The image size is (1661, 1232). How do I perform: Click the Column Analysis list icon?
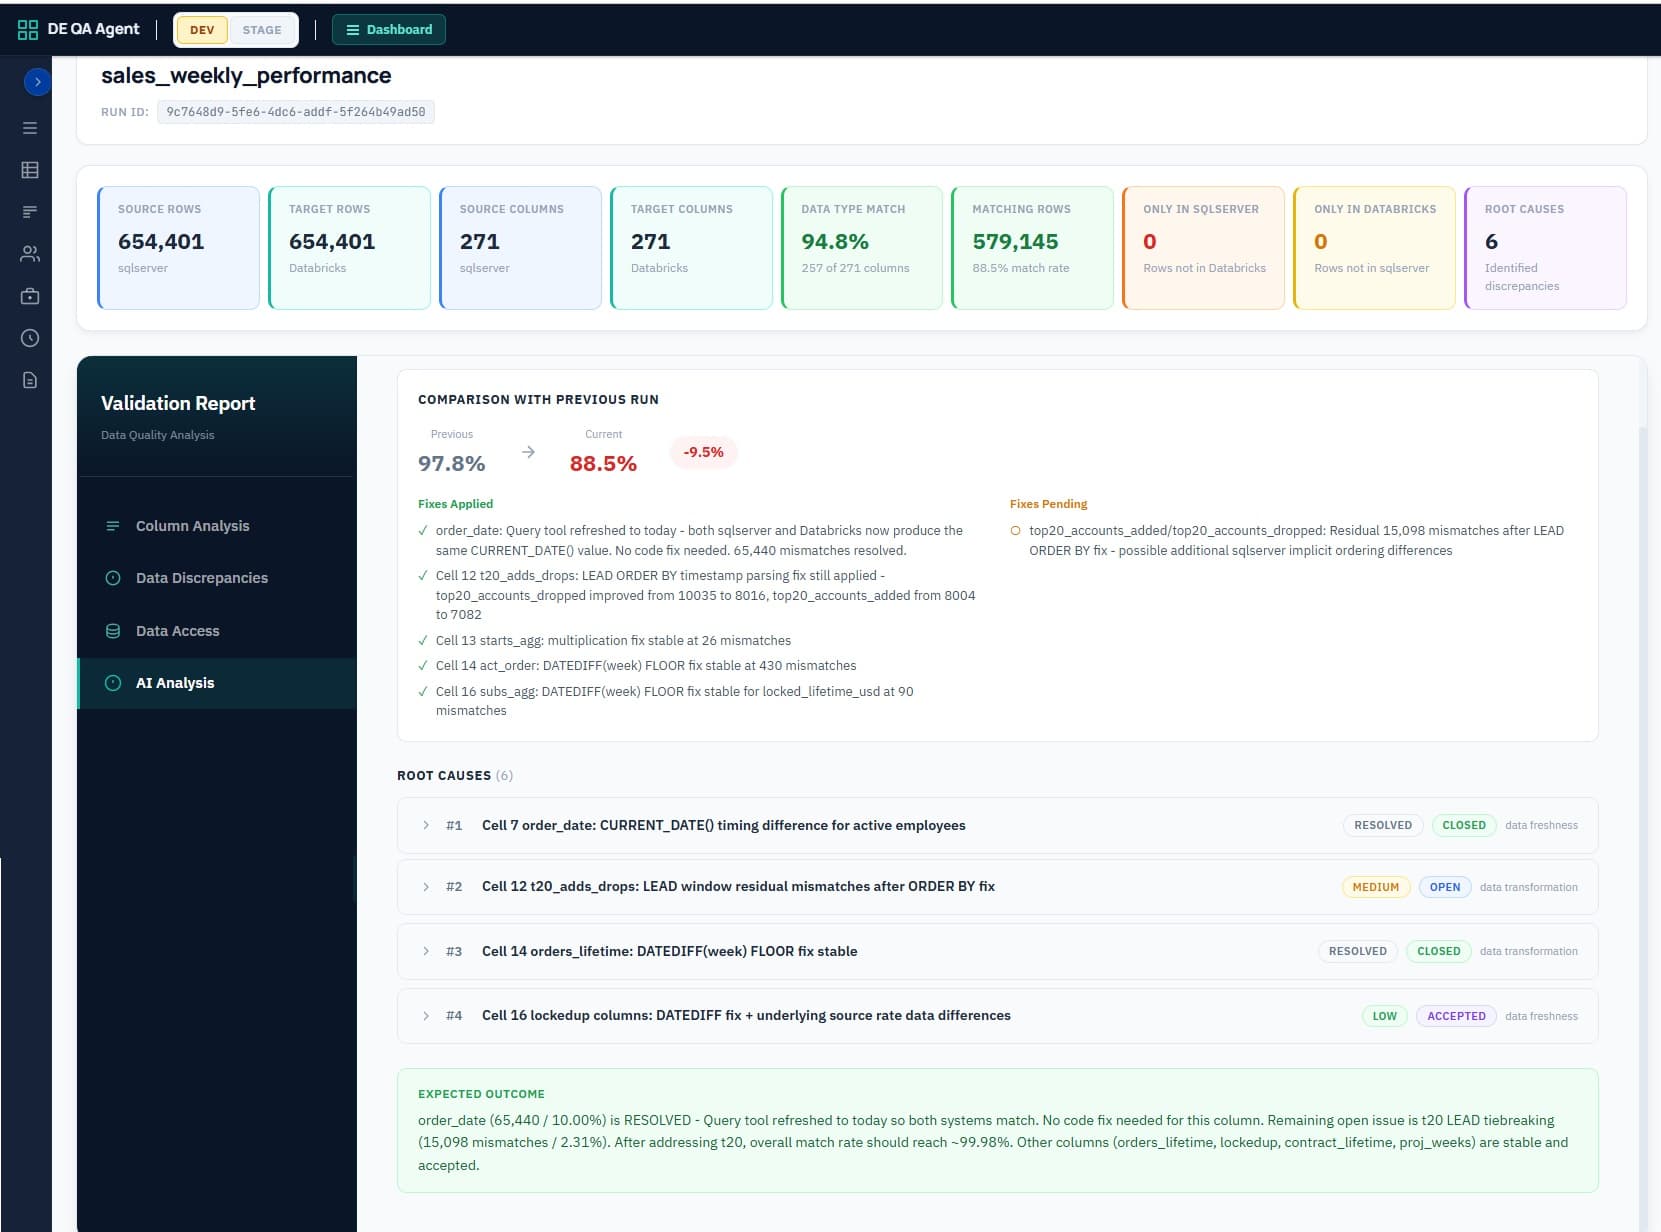click(113, 526)
